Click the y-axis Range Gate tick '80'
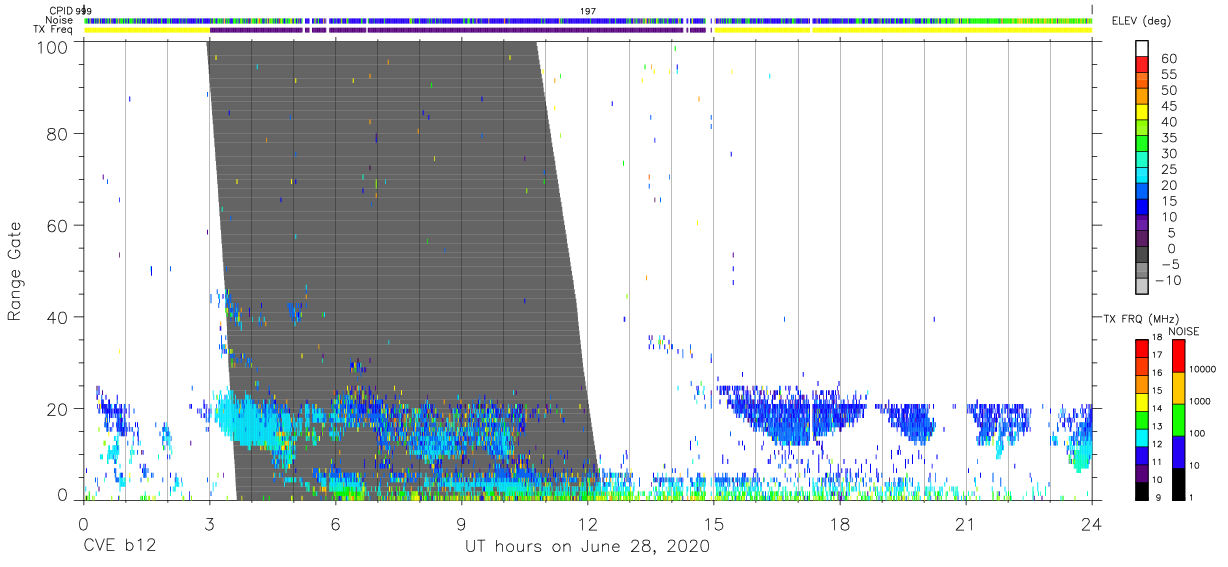The image size is (1228, 567). coord(59,133)
